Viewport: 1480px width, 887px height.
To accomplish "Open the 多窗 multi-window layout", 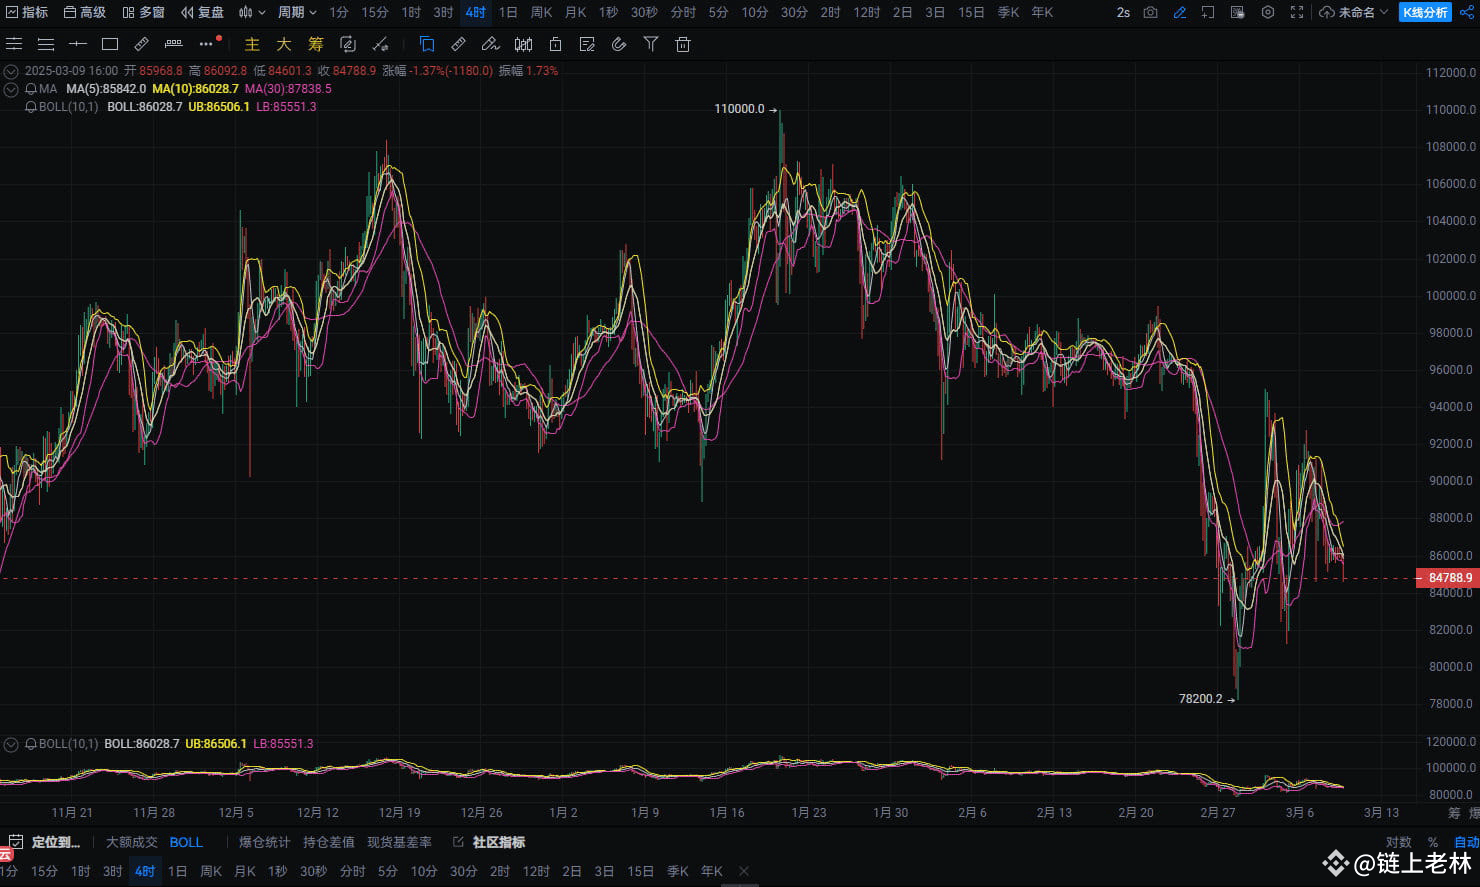I will (x=143, y=12).
